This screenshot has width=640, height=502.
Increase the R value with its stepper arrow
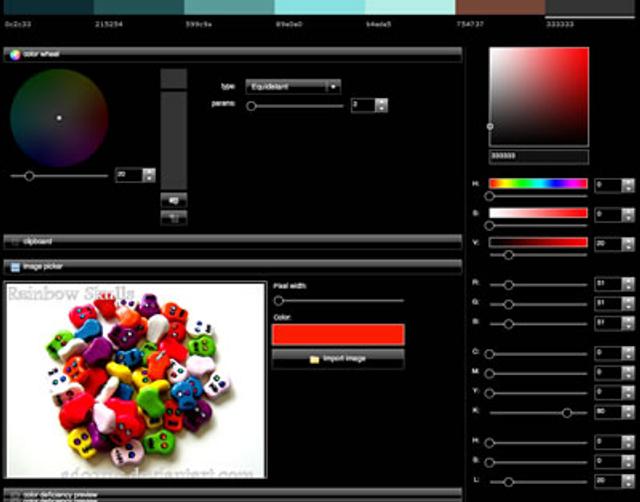click(x=628, y=280)
